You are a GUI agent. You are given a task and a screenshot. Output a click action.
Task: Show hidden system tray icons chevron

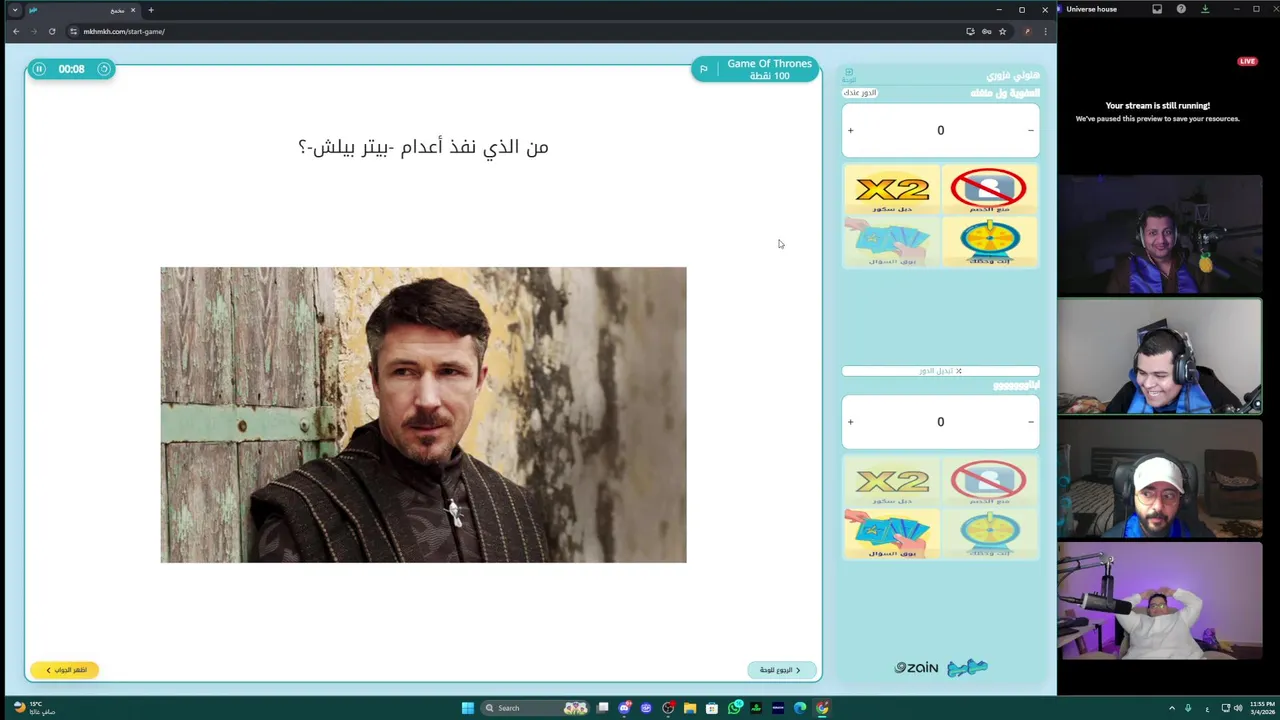click(1173, 708)
